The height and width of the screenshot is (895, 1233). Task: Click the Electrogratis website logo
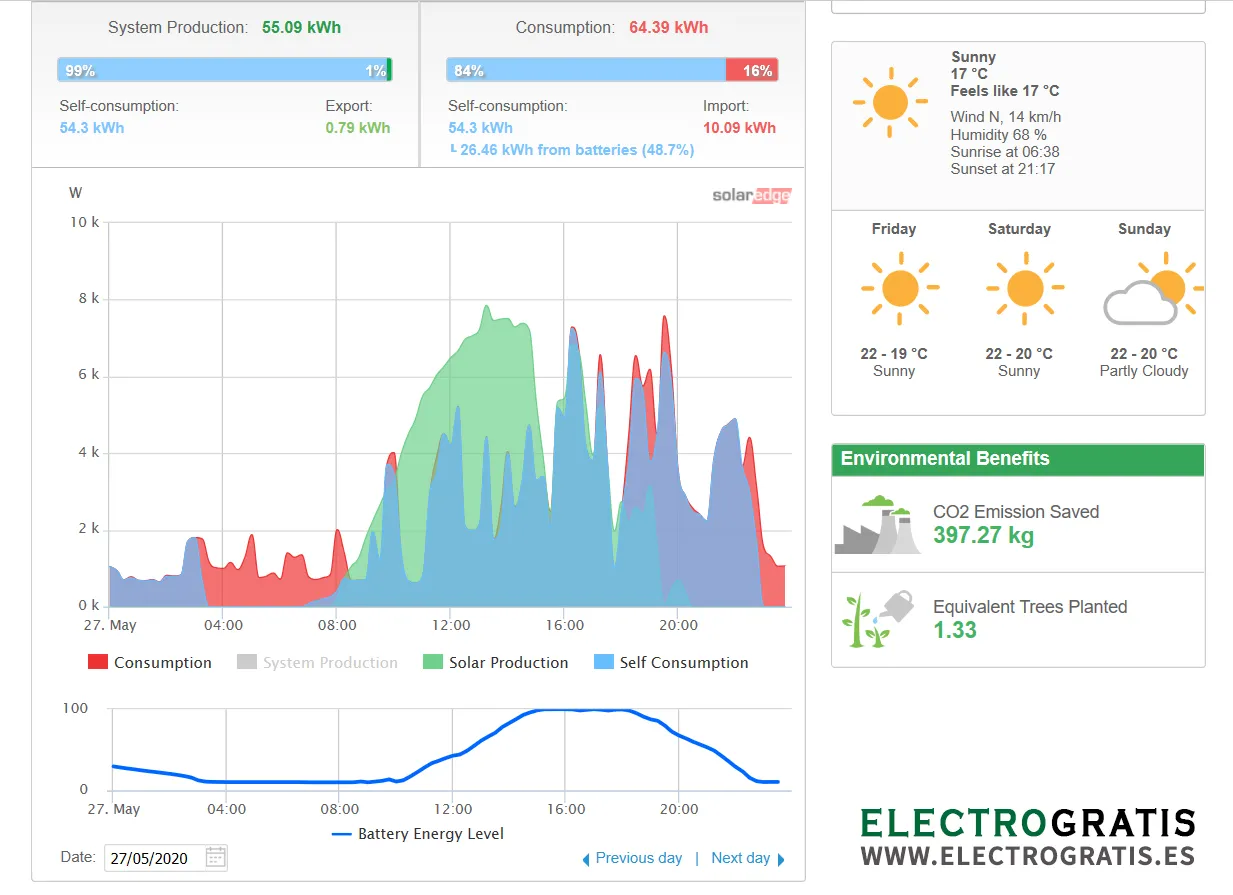coord(1028,838)
